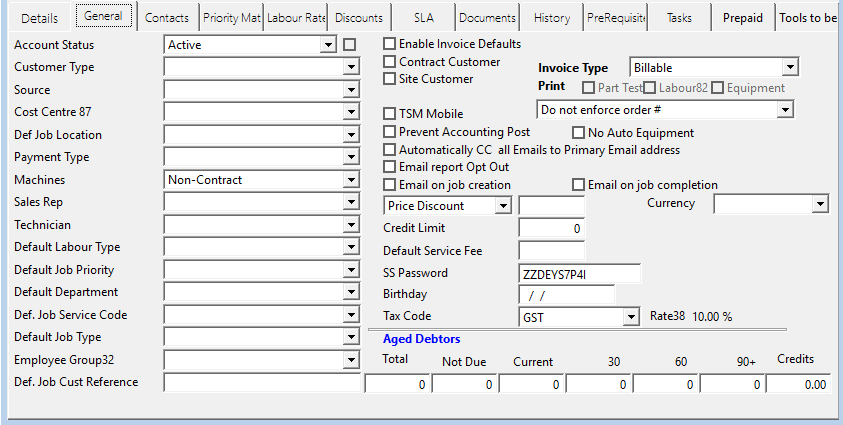This screenshot has width=843, height=425.
Task: Tick the Enable Invoice Defaults checkbox
Action: pos(391,44)
